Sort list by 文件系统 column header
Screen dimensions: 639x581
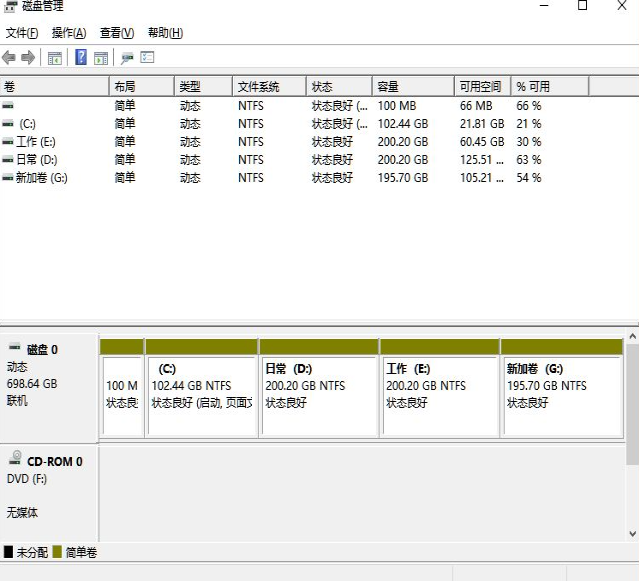point(268,87)
